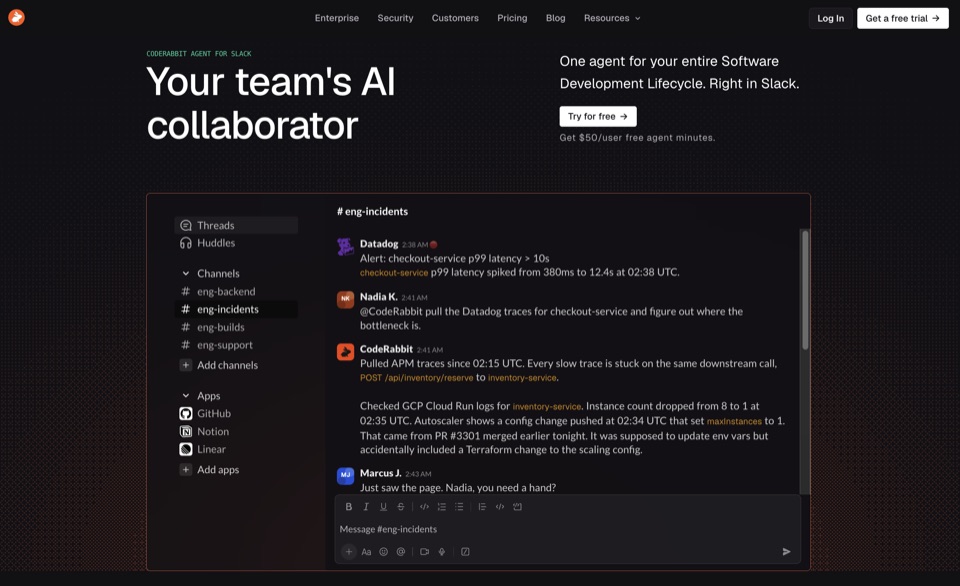Open the Notion app in sidebar

[x=204, y=431]
